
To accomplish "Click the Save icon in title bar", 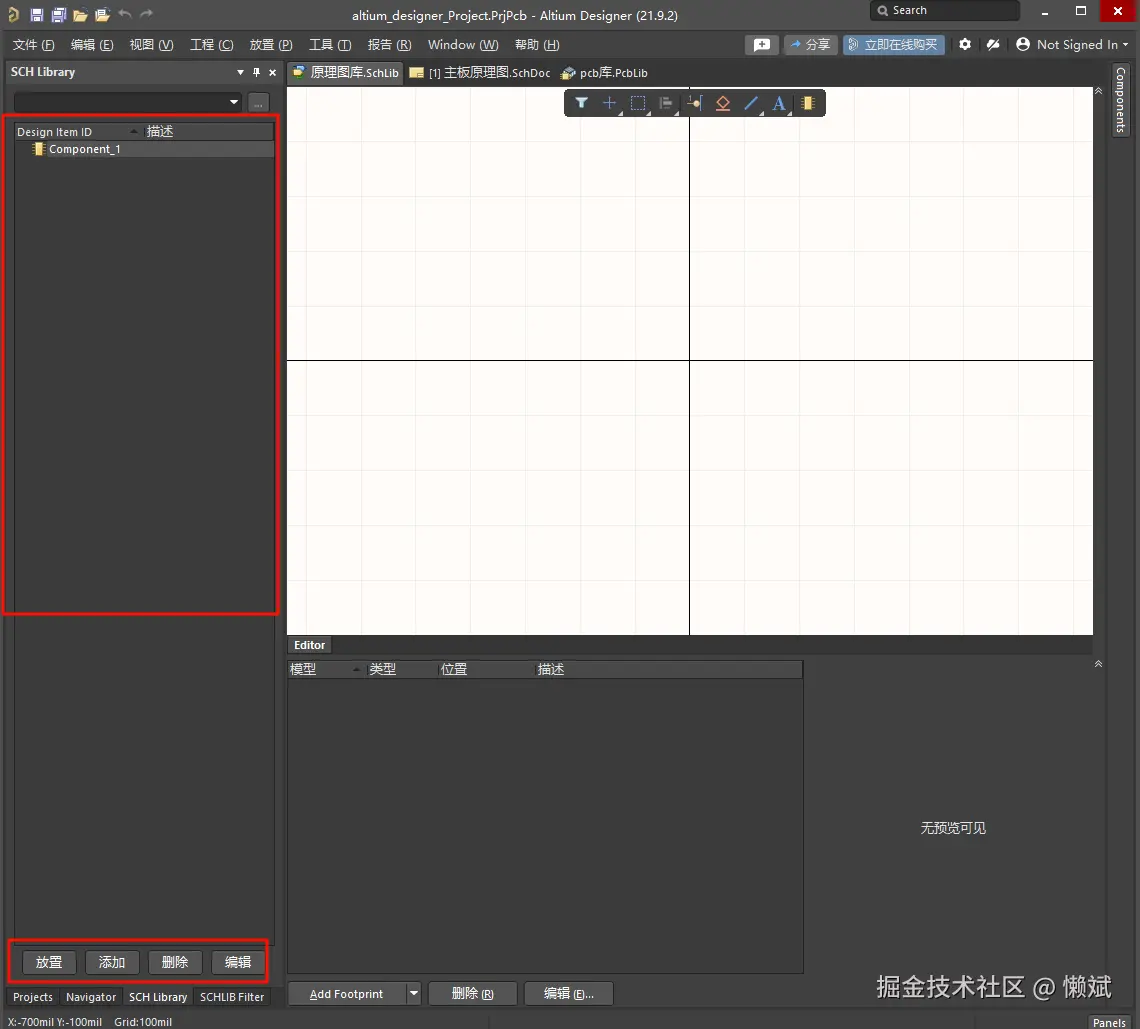I will pos(36,15).
